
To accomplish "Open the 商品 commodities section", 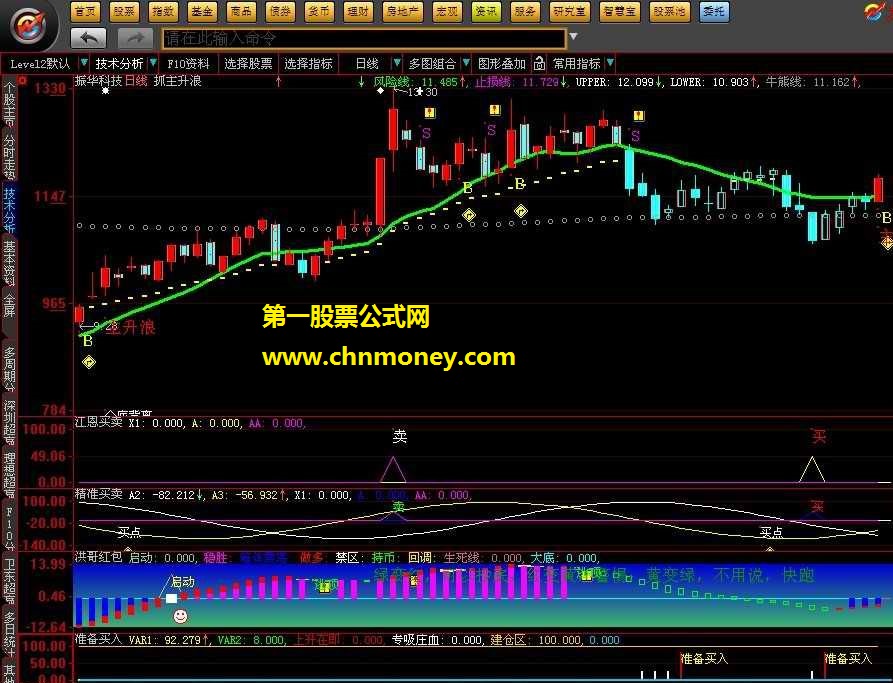I will [x=241, y=11].
